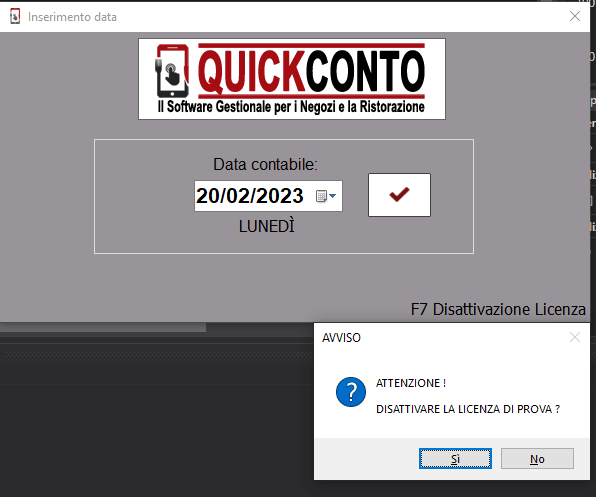596x497 pixels.
Task: Expand the date picker dropdown arrow
Action: click(333, 196)
